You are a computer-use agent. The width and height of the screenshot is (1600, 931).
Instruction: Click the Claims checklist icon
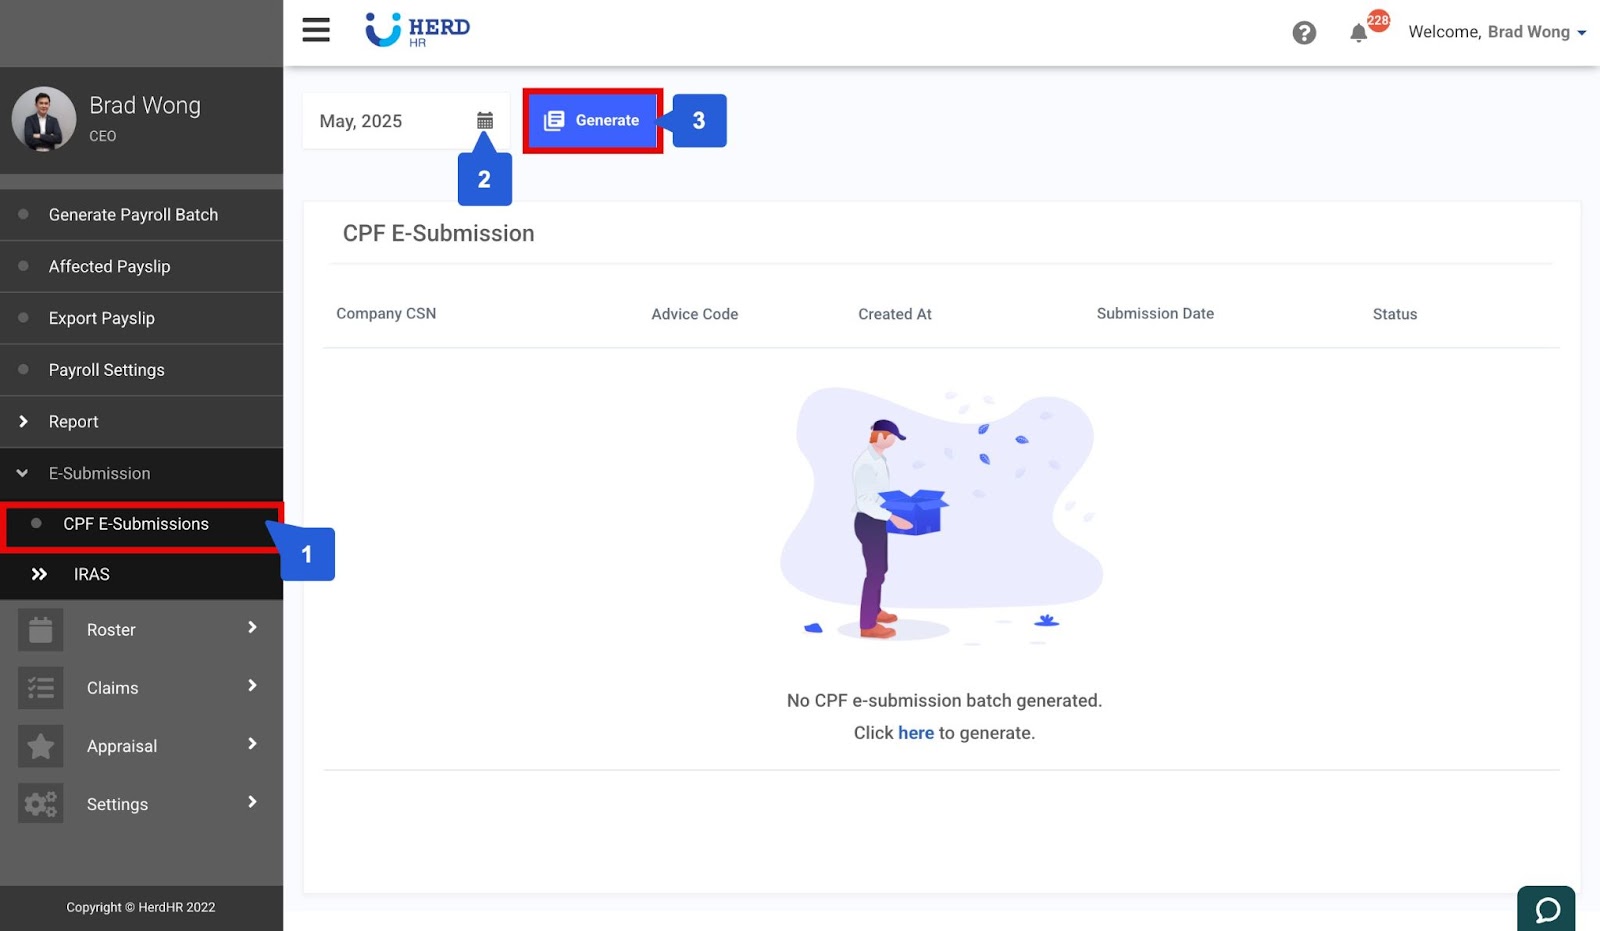[x=41, y=688]
